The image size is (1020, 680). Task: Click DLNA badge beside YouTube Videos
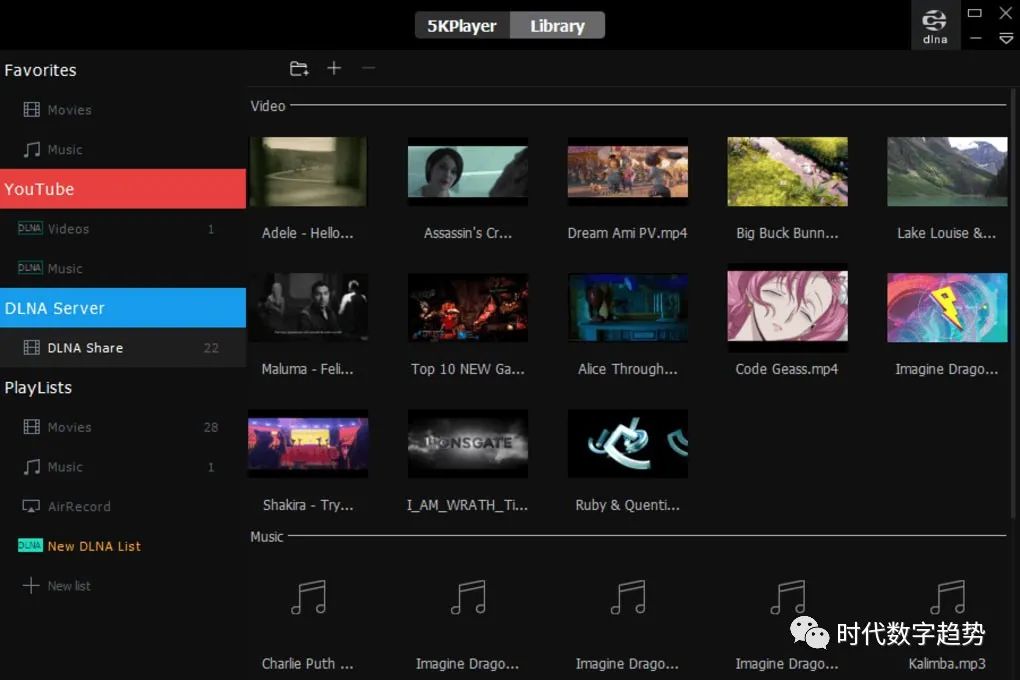pyautogui.click(x=30, y=228)
